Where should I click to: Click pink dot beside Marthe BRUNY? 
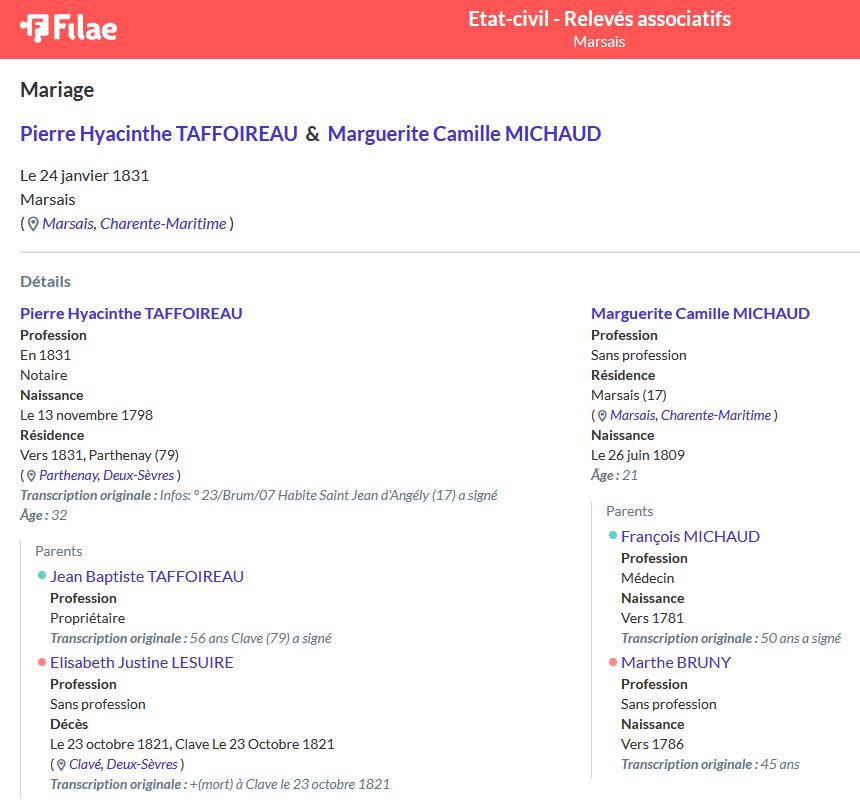click(613, 662)
